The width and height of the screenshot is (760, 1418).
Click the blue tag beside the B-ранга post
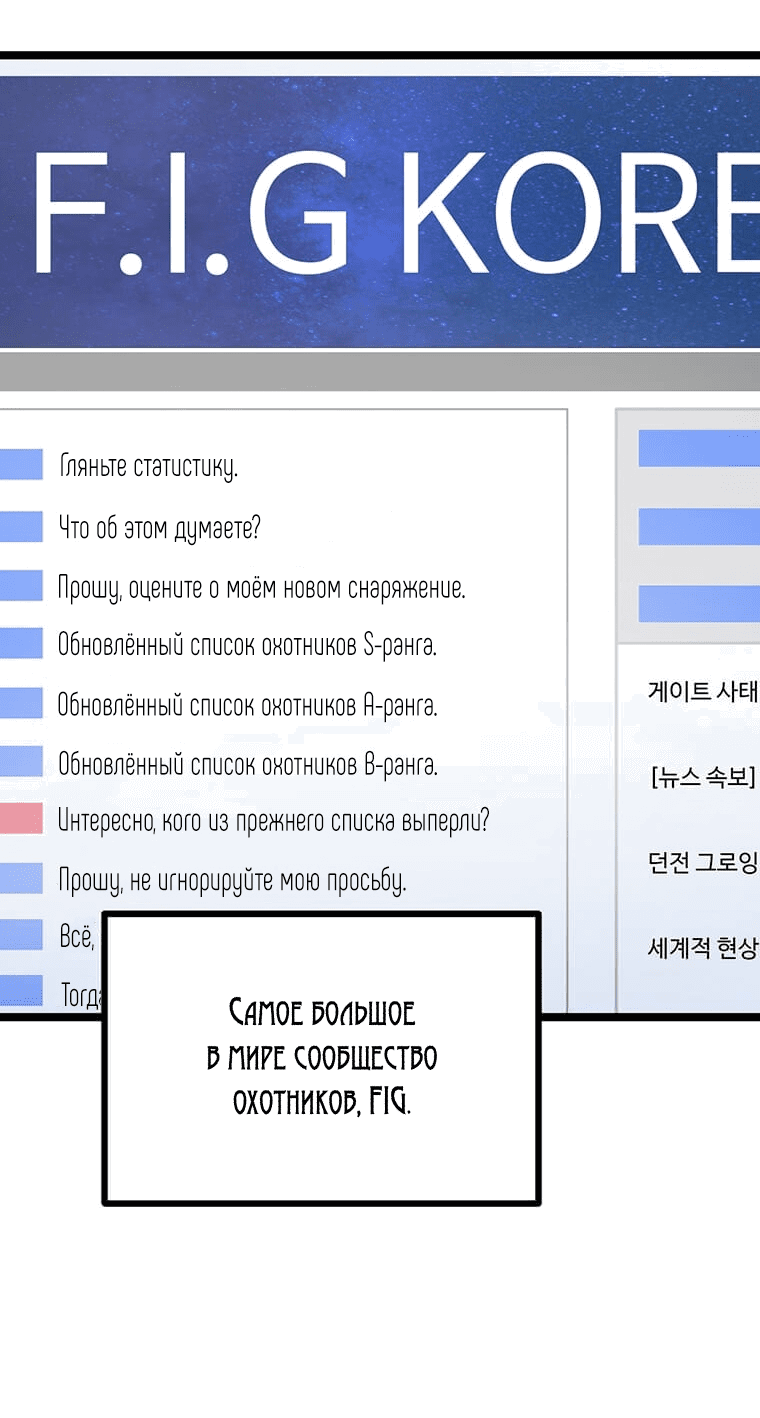pos(21,762)
